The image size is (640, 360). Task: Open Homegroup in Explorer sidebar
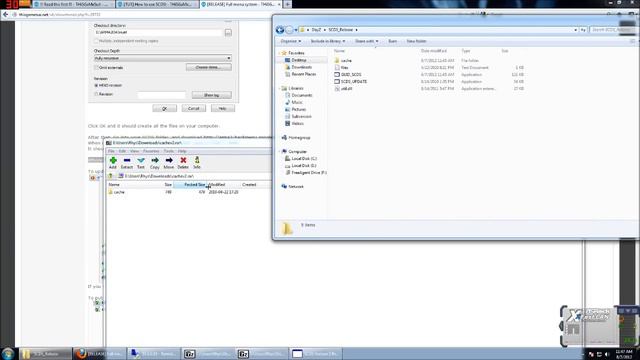pyautogui.click(x=296, y=138)
